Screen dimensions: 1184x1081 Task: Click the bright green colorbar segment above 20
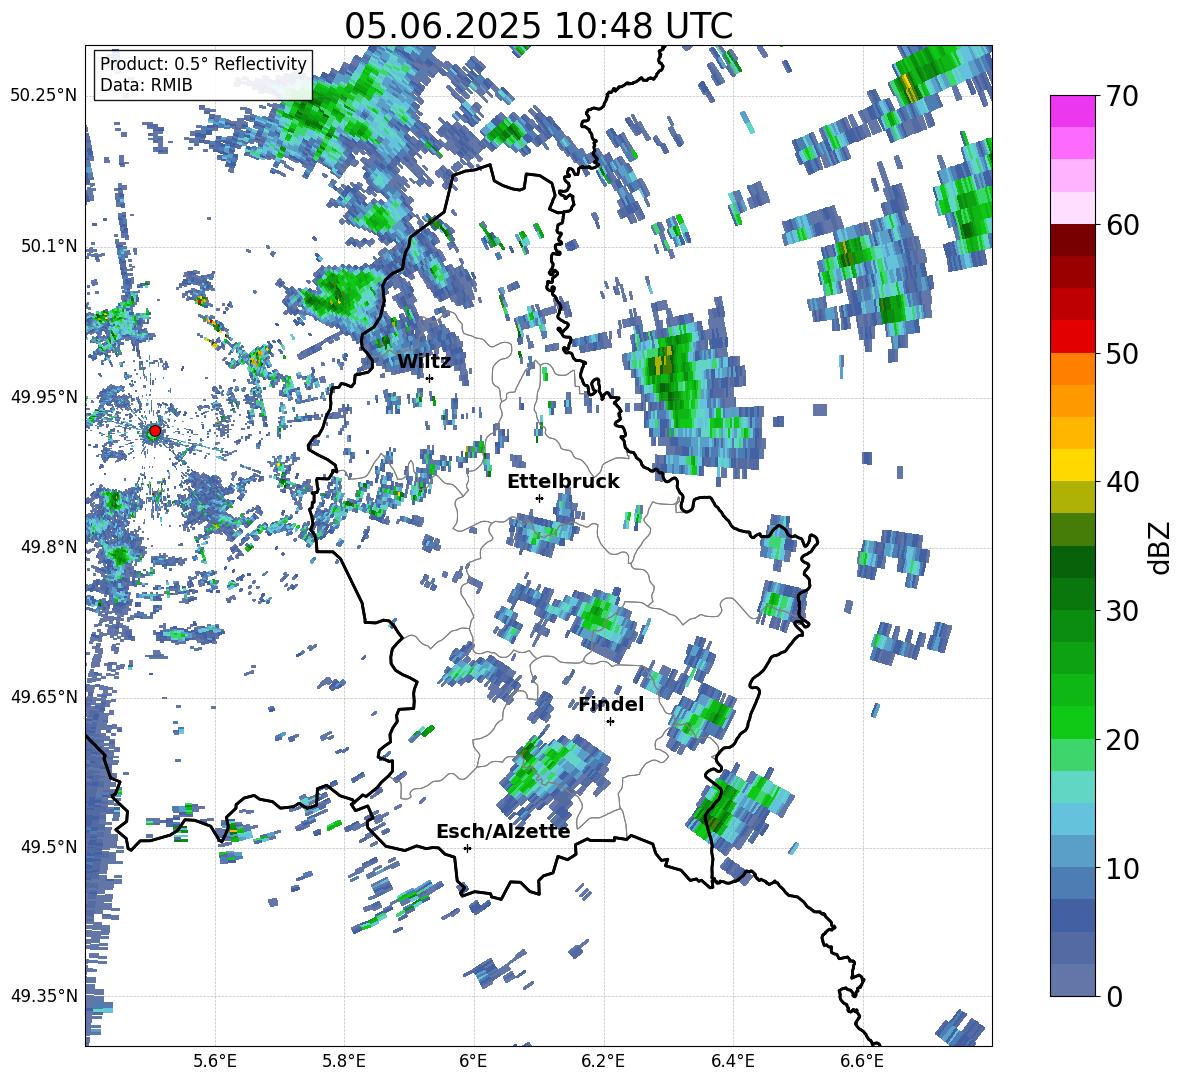click(x=1072, y=722)
